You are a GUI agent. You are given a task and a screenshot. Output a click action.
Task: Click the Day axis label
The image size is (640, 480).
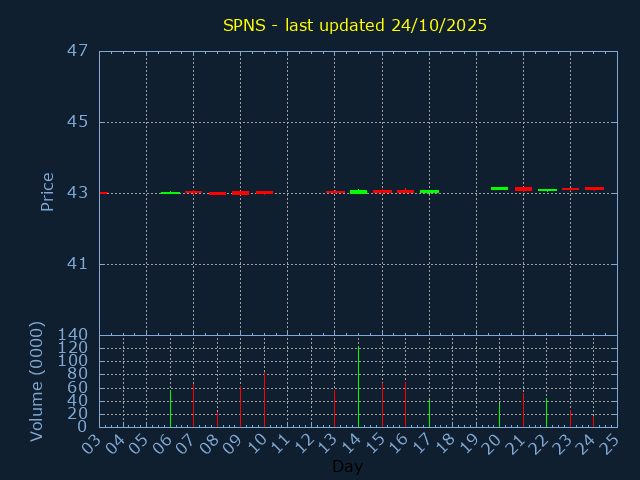click(347, 467)
